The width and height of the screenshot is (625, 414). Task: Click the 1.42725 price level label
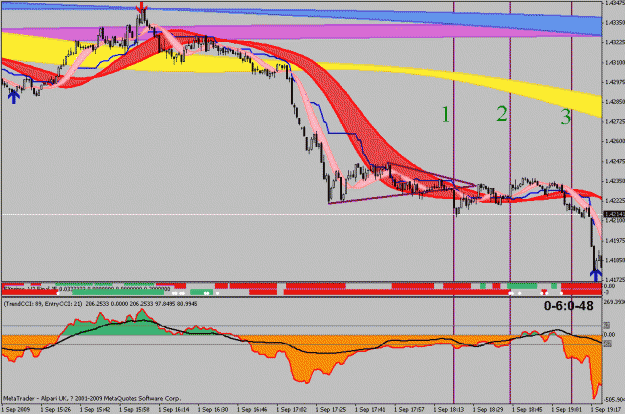(x=615, y=121)
